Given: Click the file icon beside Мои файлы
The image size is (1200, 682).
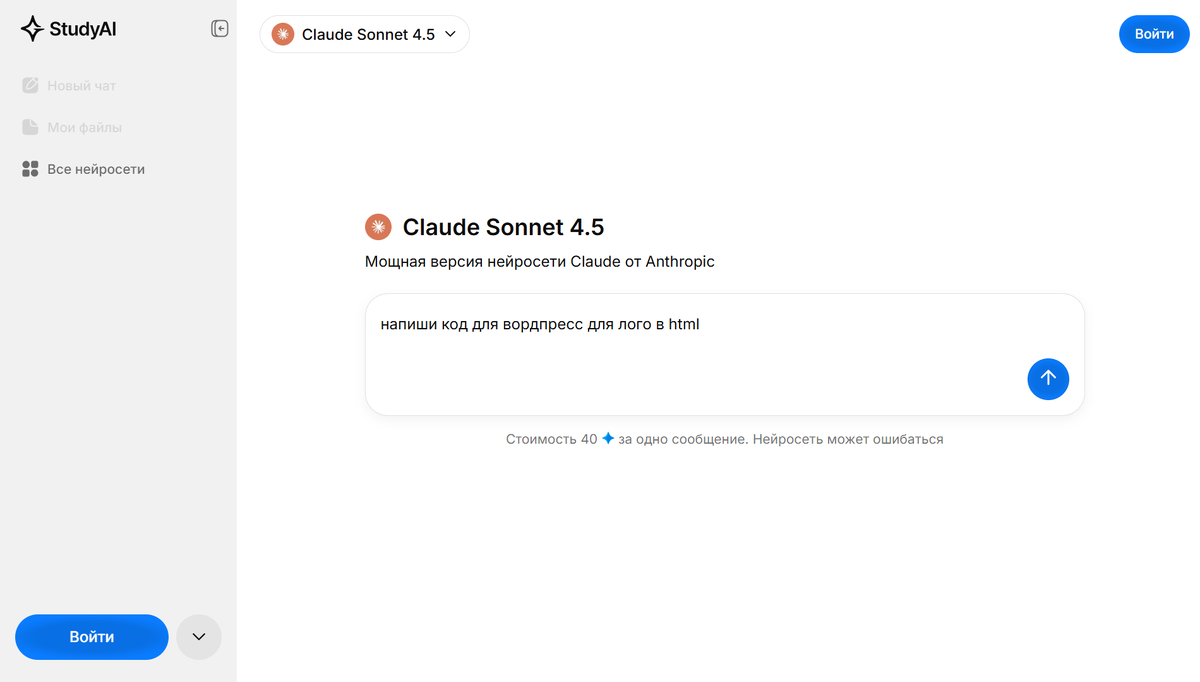Looking at the screenshot, I should [x=30, y=128].
